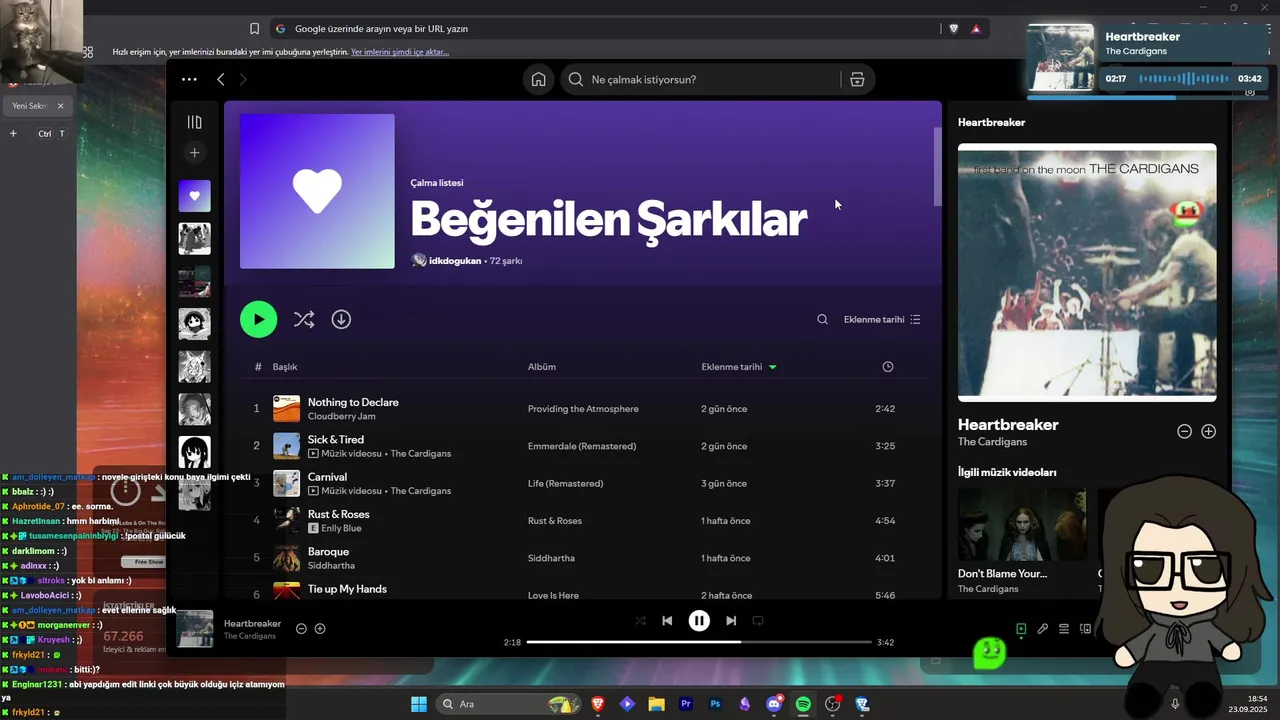1280x720 pixels.
Task: Add Heartbreaker to playlist via right panel plus
Action: click(x=1208, y=432)
